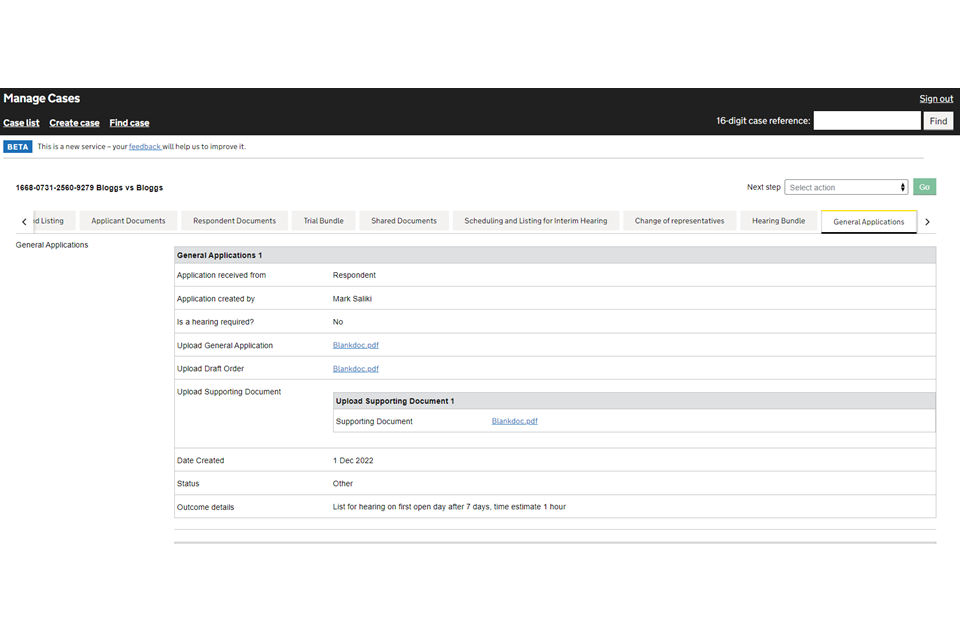Viewport: 960px width, 640px height.
Task: Open the Hearing Bundle tab
Action: (x=778, y=221)
